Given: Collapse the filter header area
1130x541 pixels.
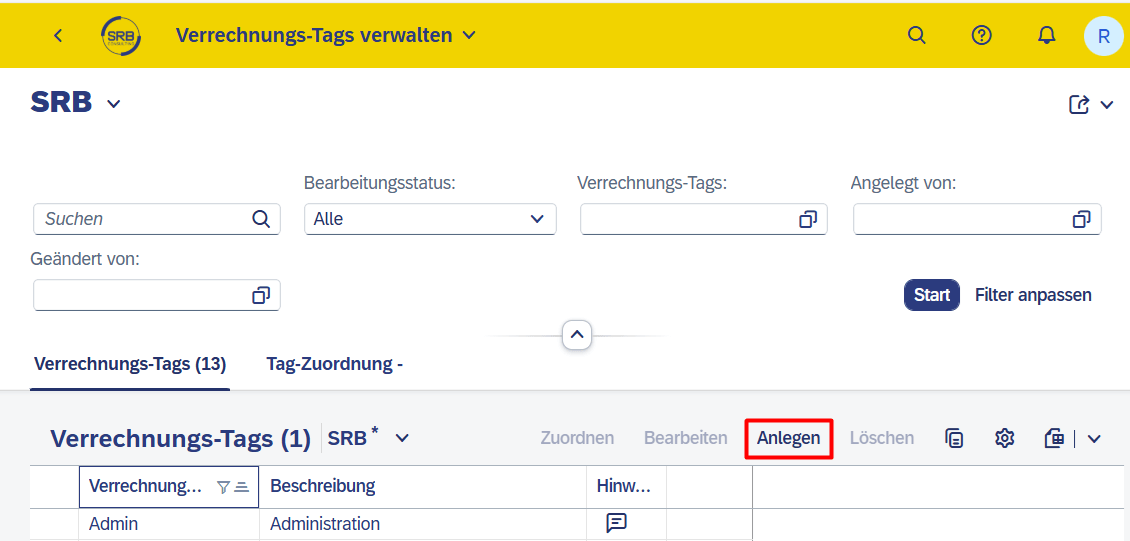Looking at the screenshot, I should click(x=577, y=335).
